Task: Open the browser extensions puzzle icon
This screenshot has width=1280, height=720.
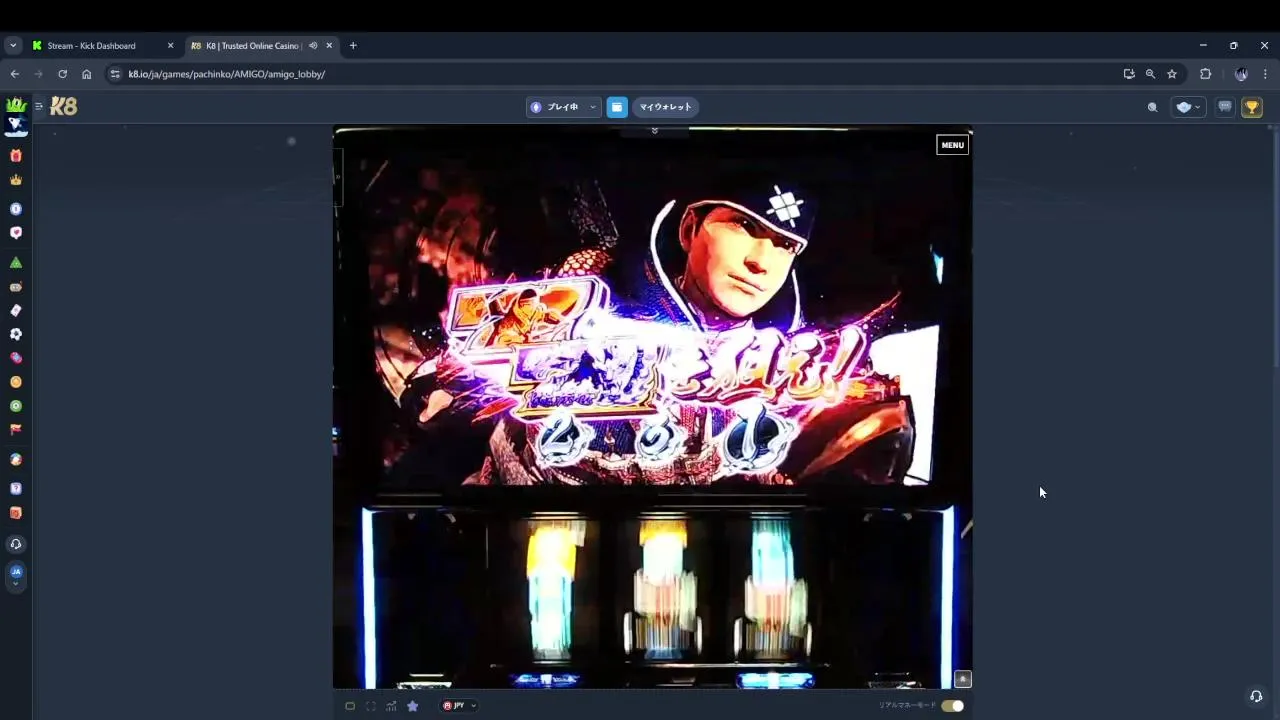Action: pyautogui.click(x=1205, y=74)
